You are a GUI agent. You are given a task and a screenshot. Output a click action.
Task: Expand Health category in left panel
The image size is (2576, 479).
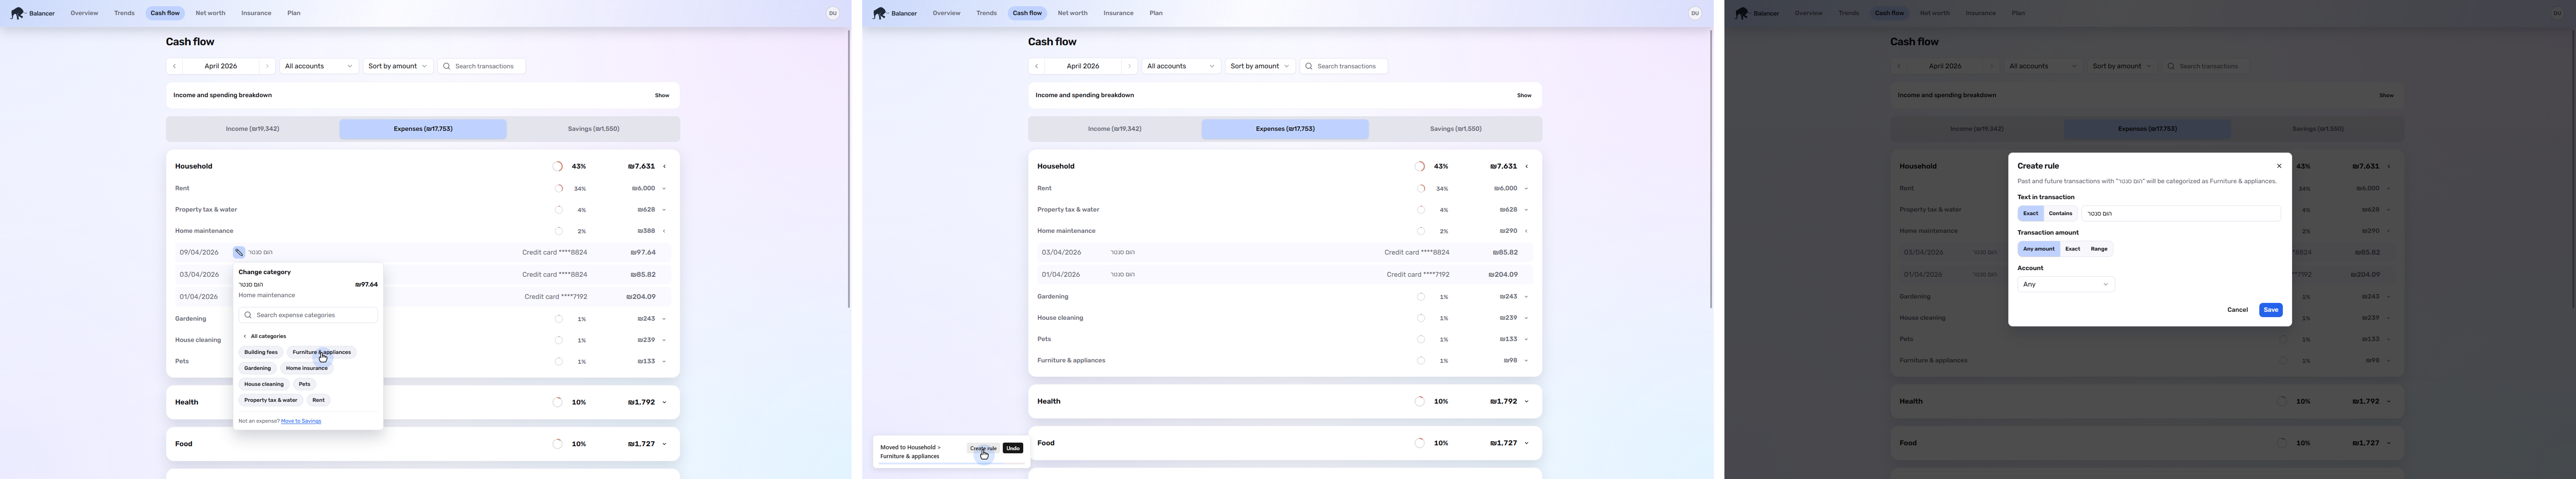(x=664, y=402)
